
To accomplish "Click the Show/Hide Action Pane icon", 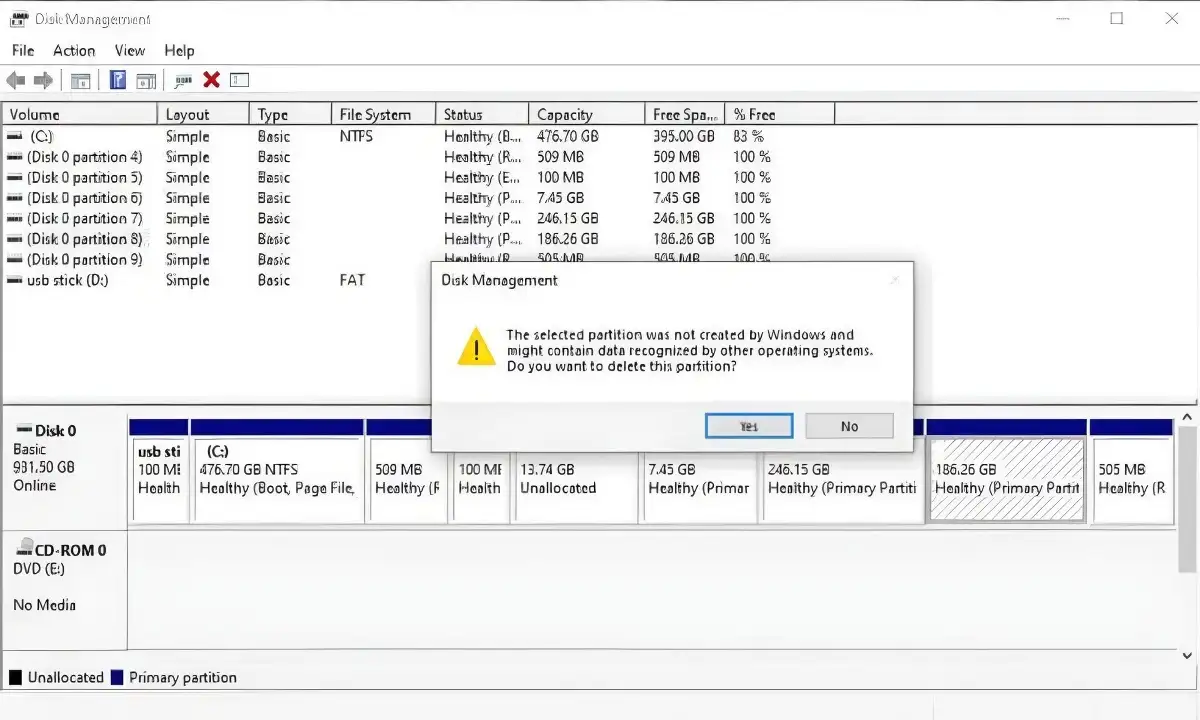I will click(146, 80).
